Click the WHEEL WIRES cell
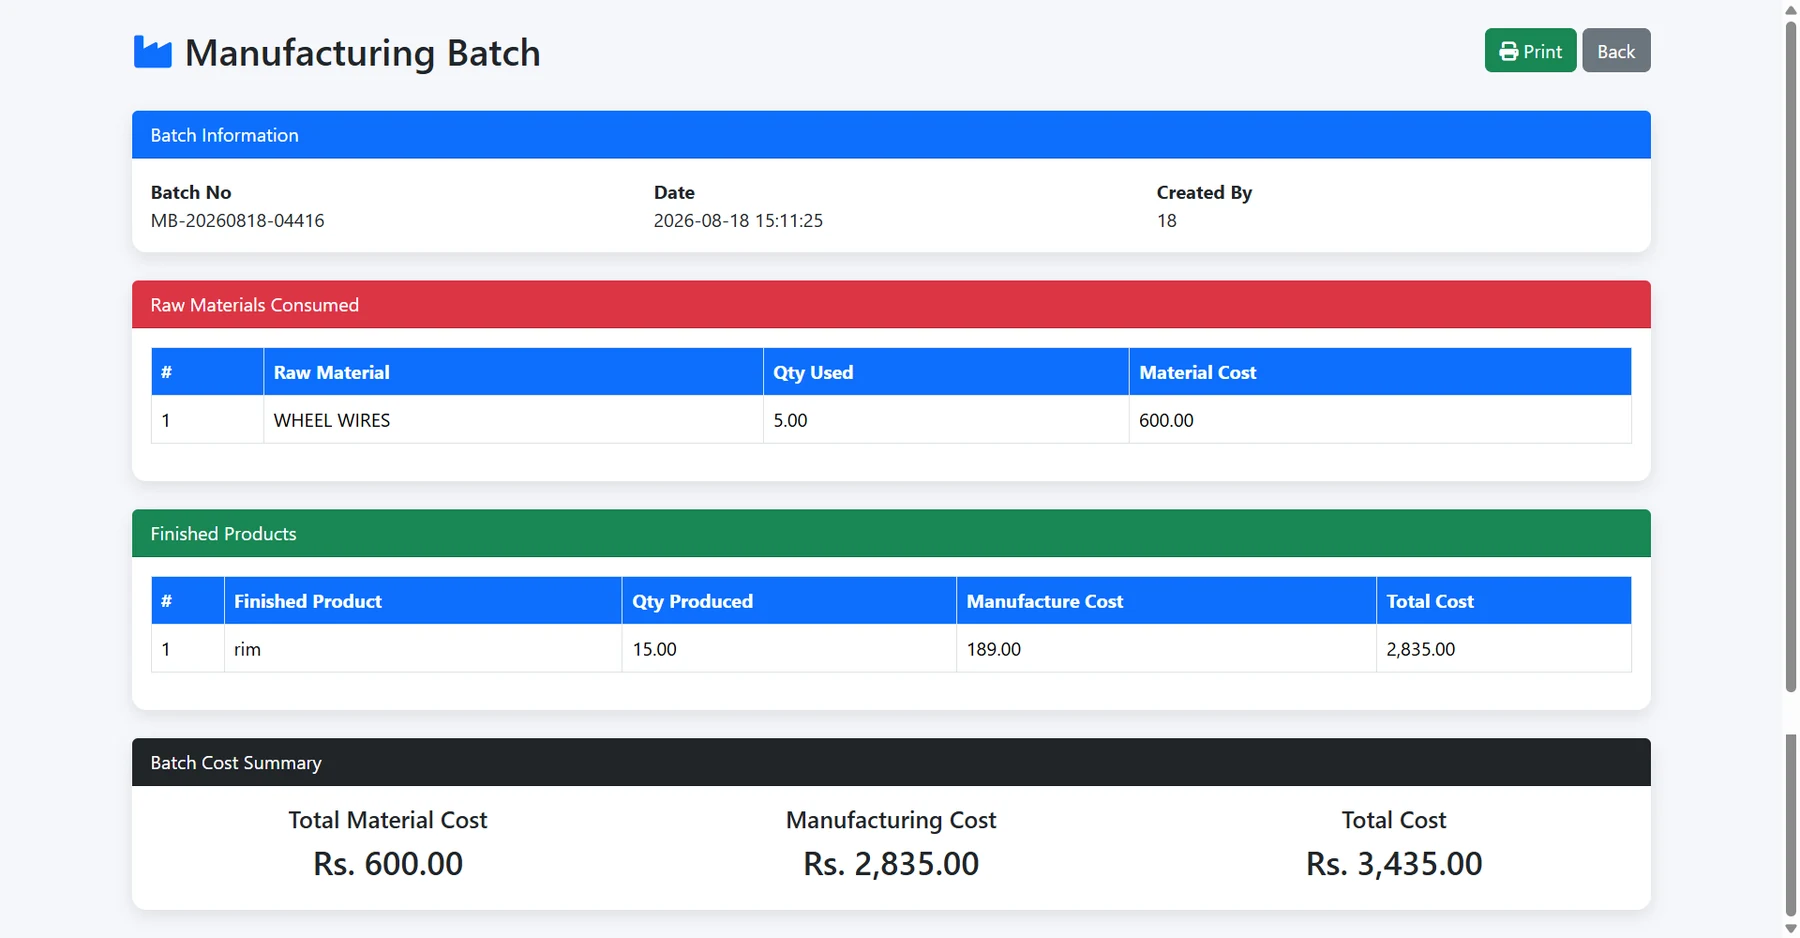The height and width of the screenshot is (938, 1800). (513, 420)
